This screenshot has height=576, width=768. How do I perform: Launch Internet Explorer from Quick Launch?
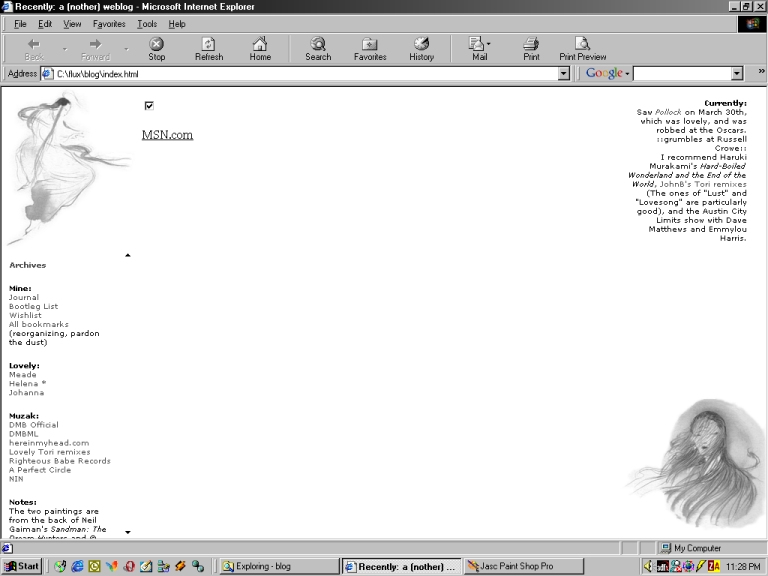coord(77,566)
